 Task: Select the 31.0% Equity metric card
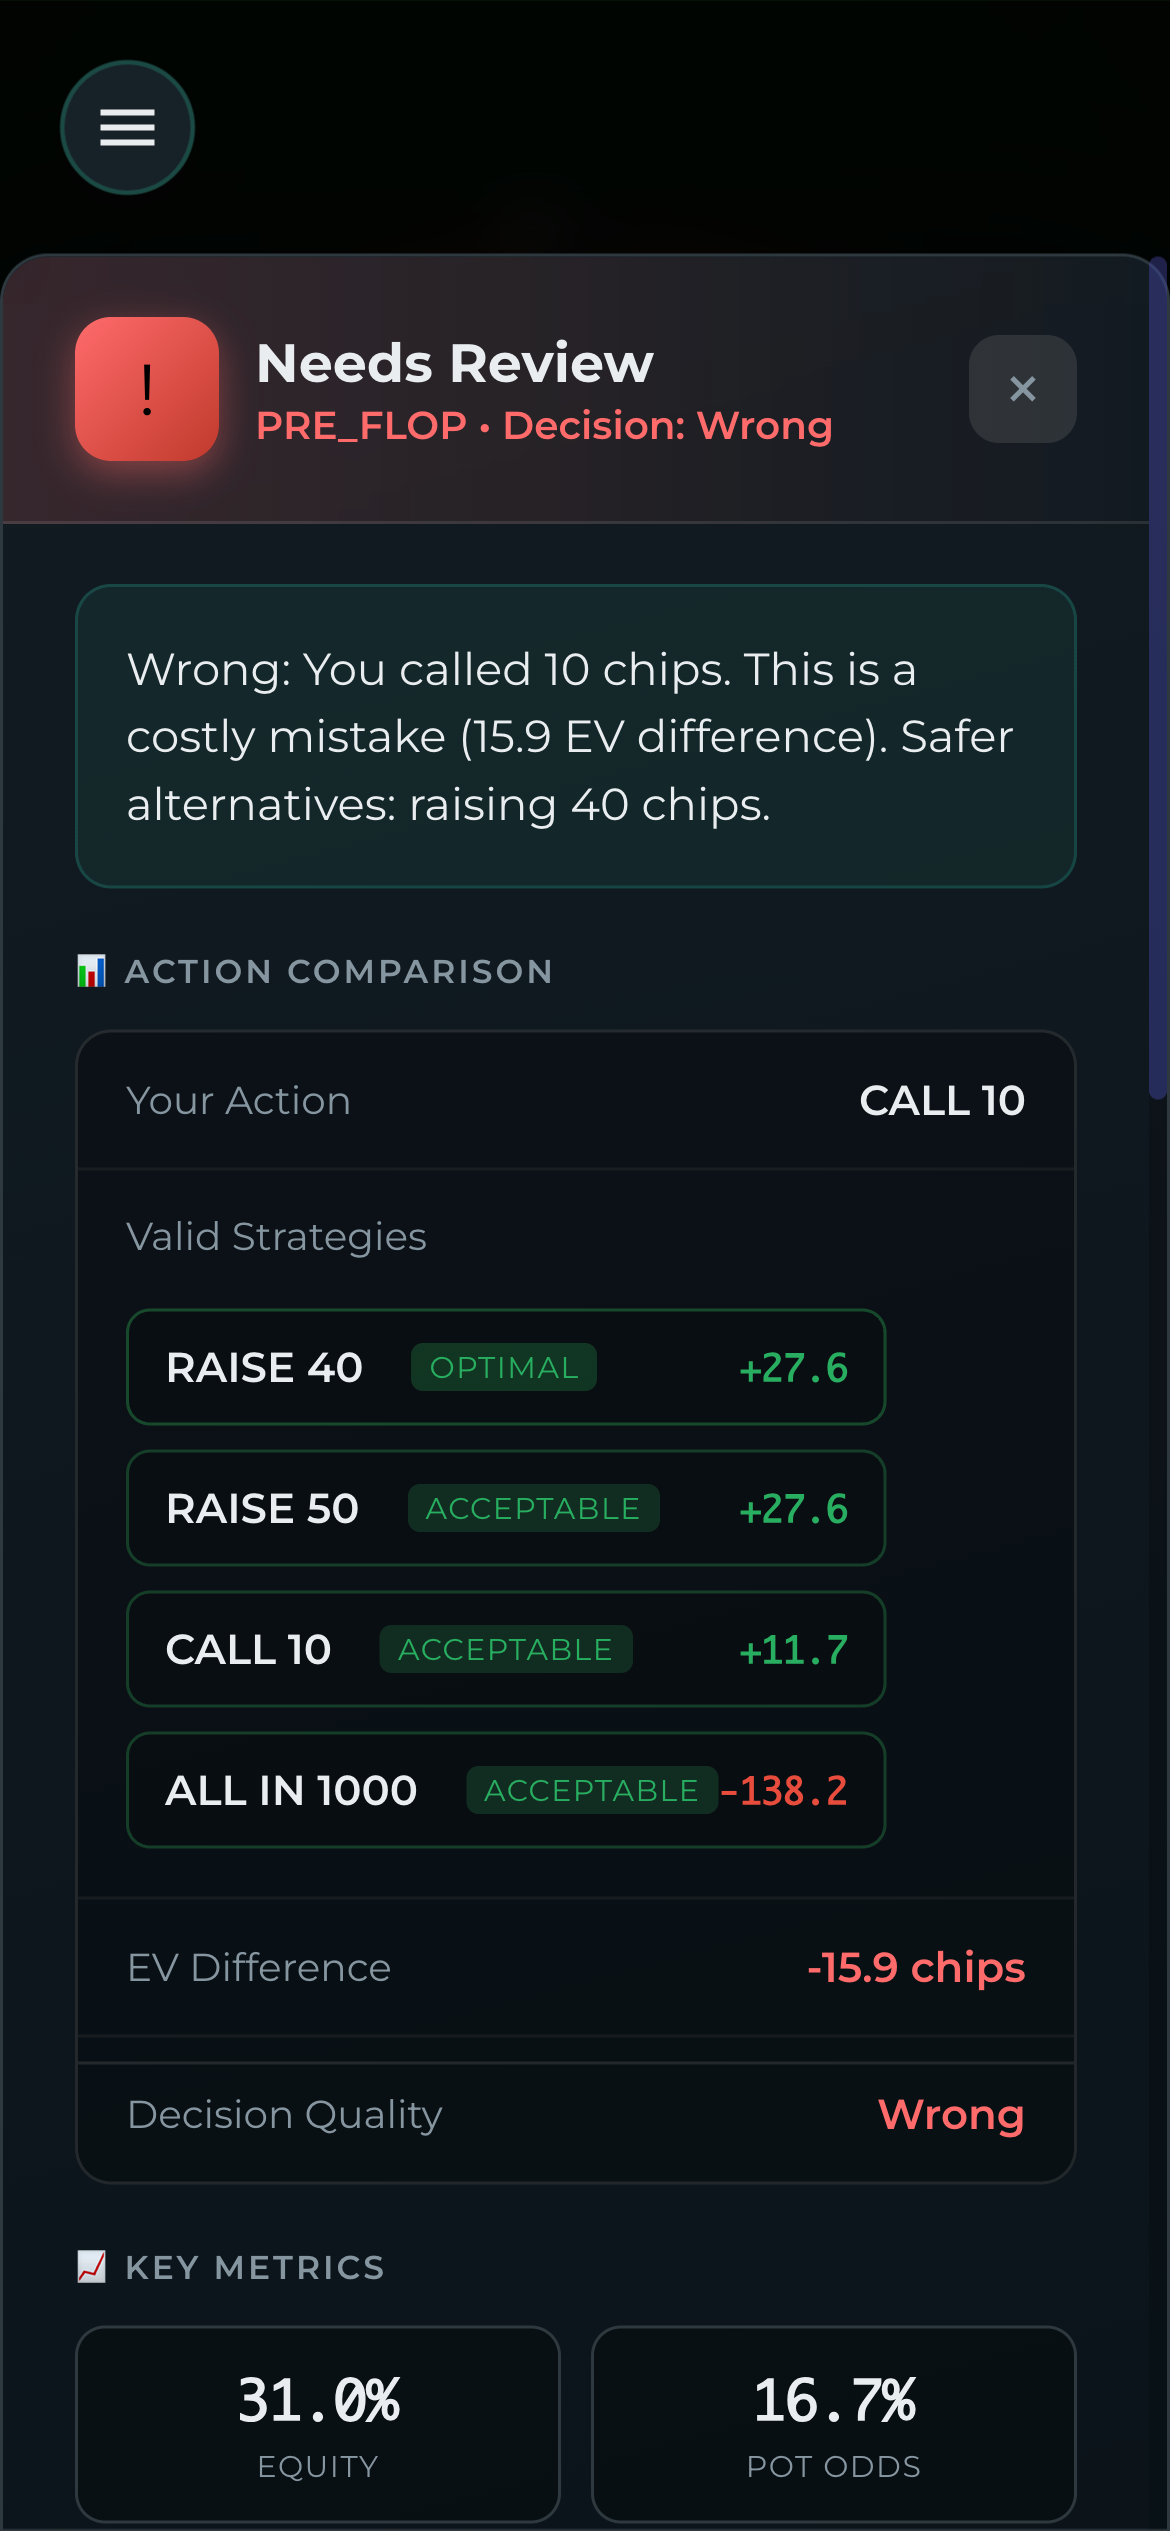click(318, 2424)
